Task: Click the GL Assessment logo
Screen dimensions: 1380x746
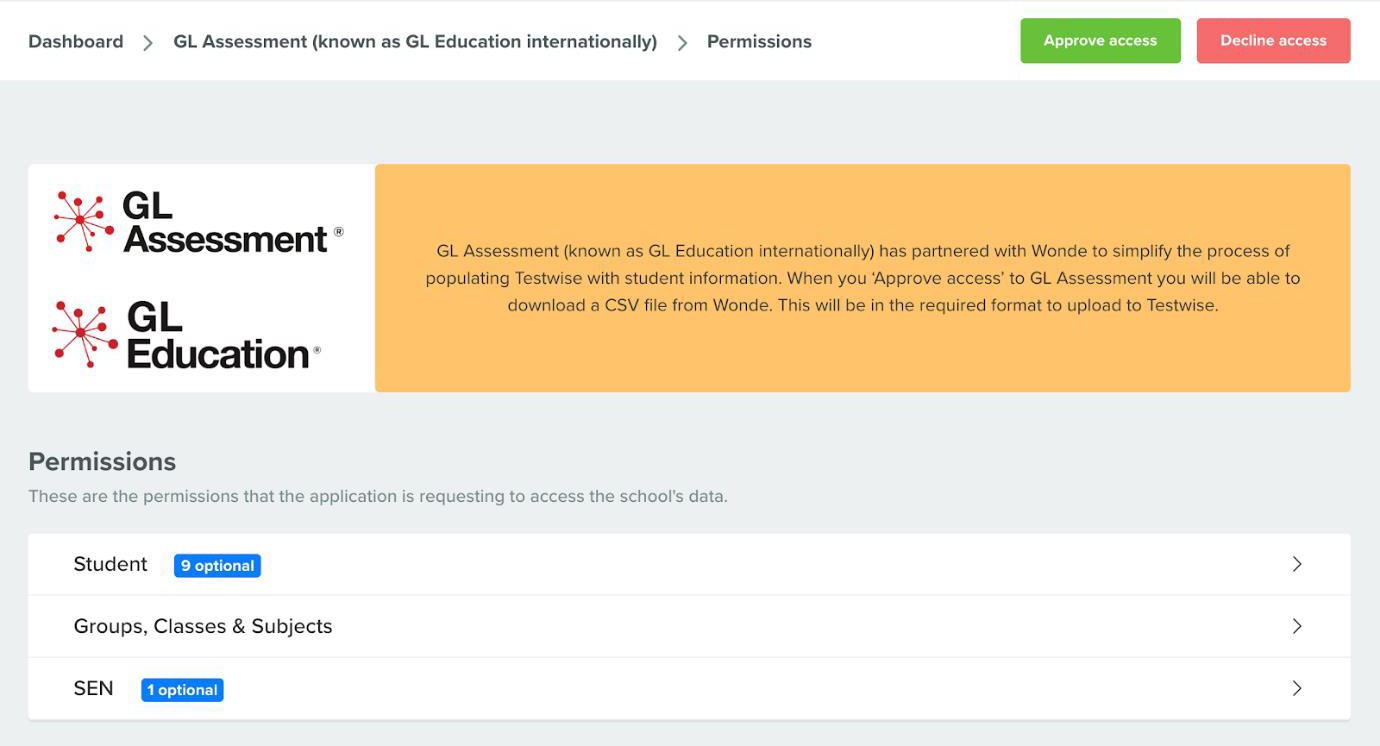Action: 198,222
